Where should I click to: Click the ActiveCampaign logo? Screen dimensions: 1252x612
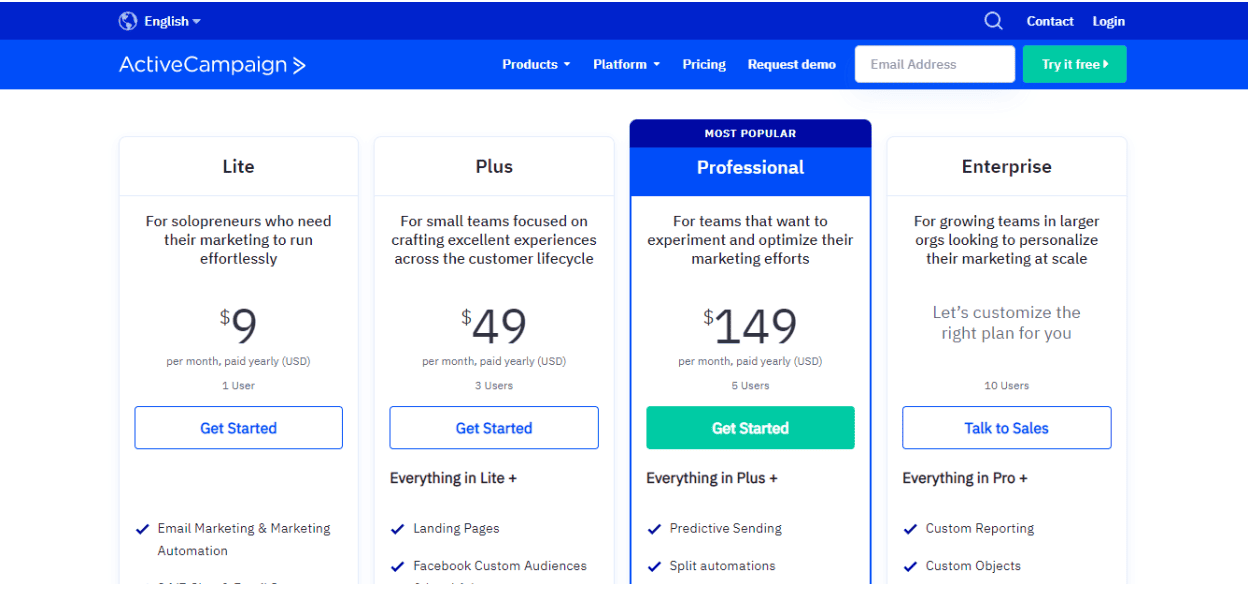tap(212, 65)
